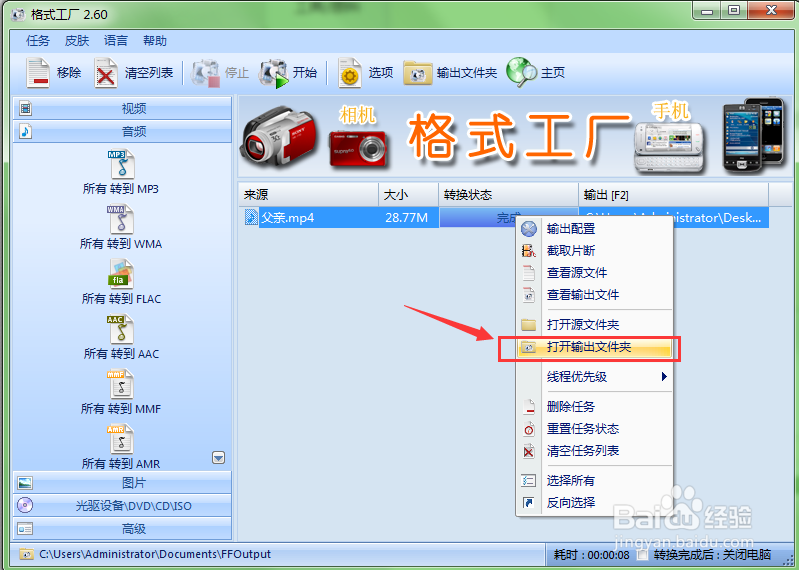
Task: Click the delete task (删除任务) menu icon
Action: [529, 406]
